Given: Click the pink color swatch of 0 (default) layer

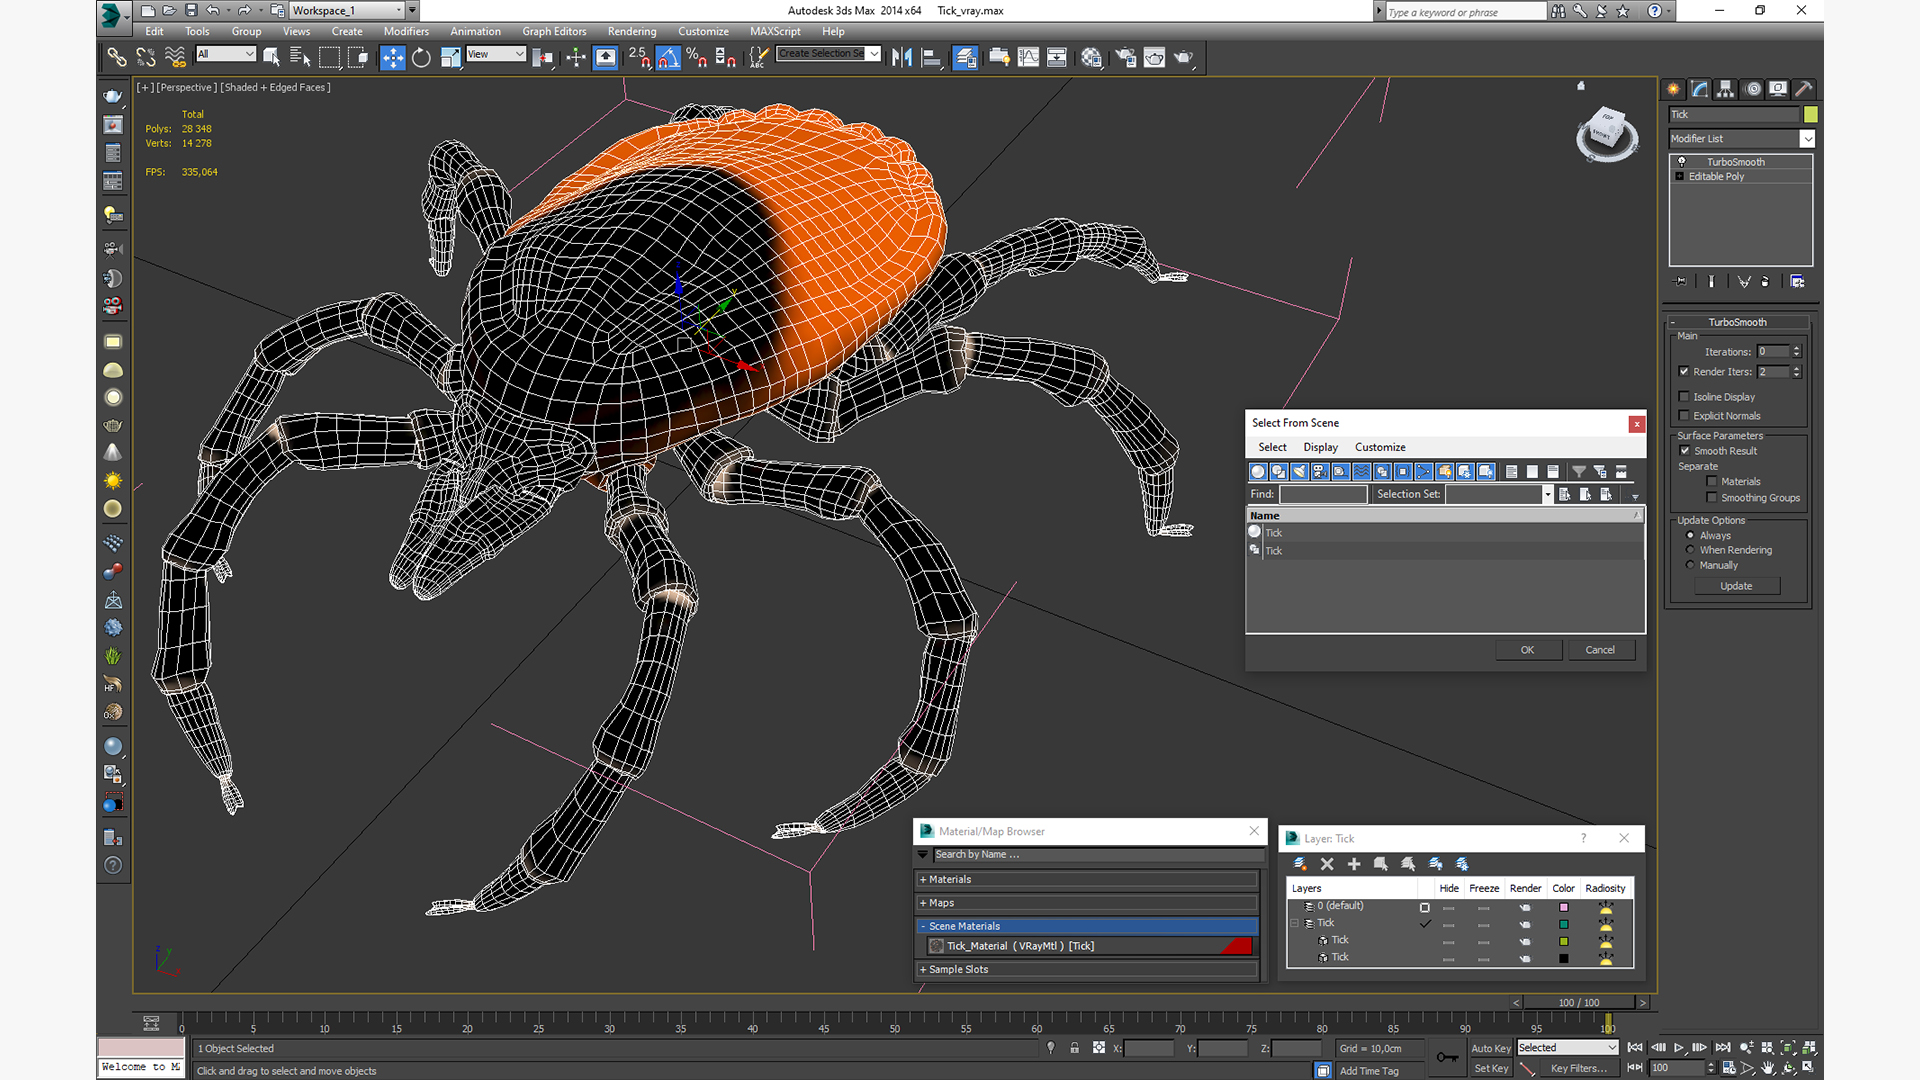Looking at the screenshot, I should (1564, 908).
